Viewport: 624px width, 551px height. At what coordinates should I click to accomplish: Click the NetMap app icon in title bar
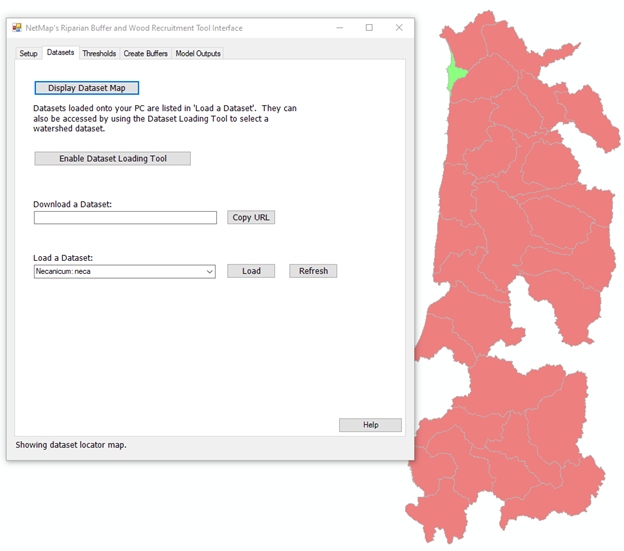(x=16, y=28)
